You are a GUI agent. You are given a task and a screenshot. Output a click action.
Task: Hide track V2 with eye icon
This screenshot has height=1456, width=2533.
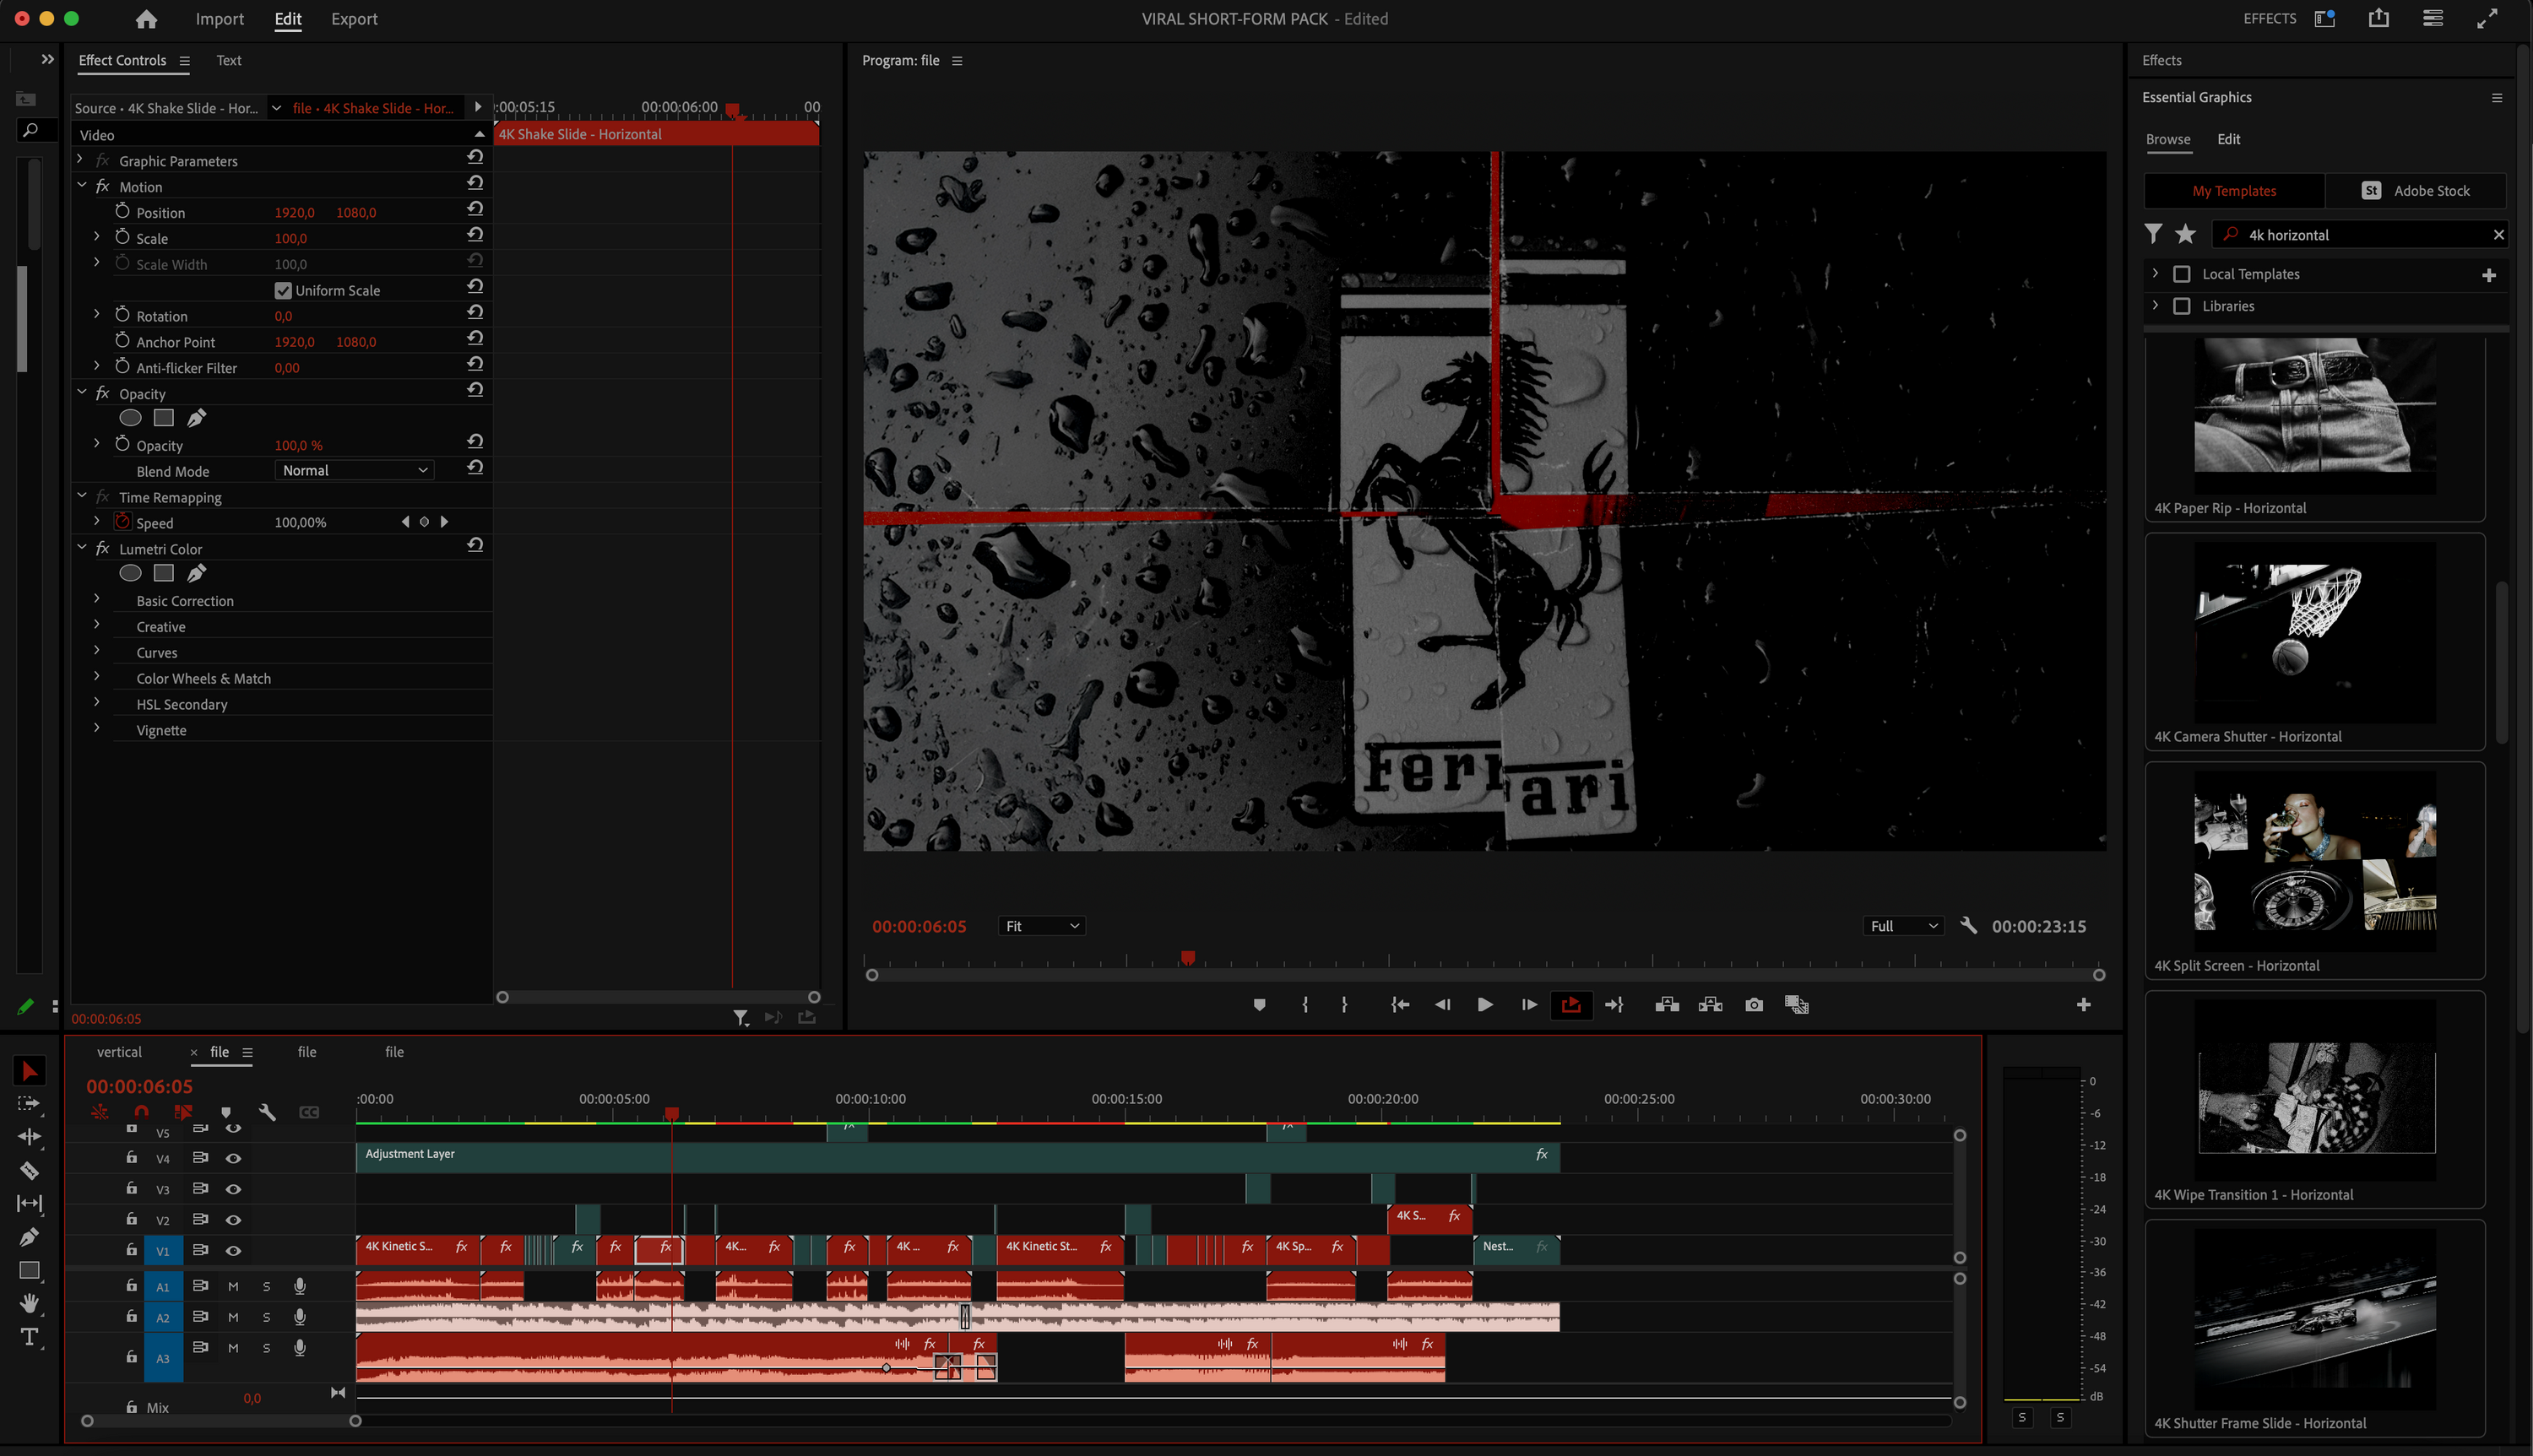[x=233, y=1220]
